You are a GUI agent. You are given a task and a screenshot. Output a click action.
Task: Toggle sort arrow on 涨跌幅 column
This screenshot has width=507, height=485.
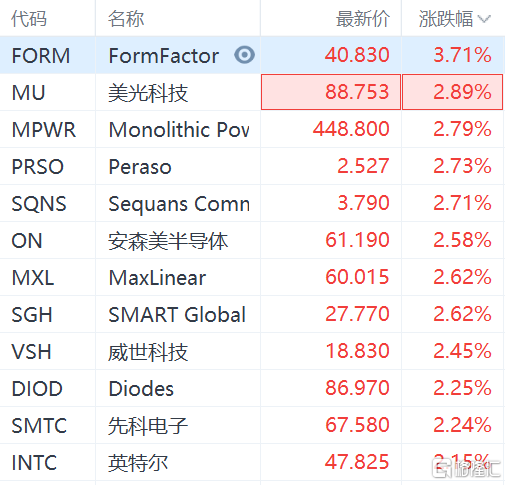click(x=484, y=19)
